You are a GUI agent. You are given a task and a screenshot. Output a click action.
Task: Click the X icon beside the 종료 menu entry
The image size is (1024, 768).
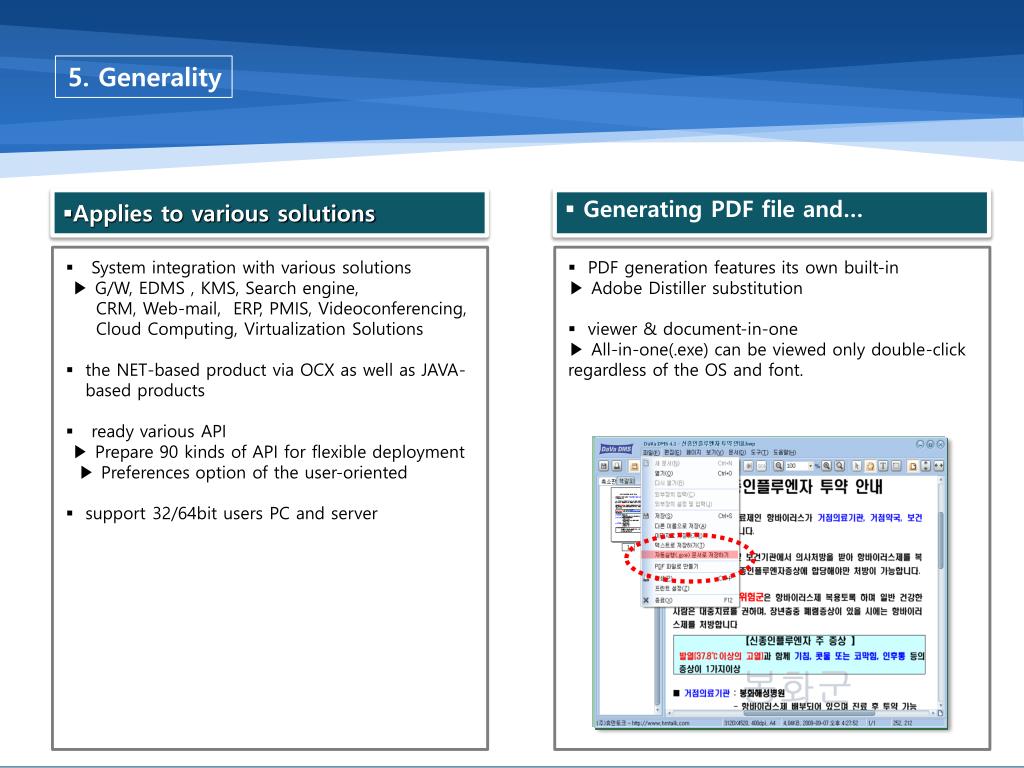(x=646, y=600)
